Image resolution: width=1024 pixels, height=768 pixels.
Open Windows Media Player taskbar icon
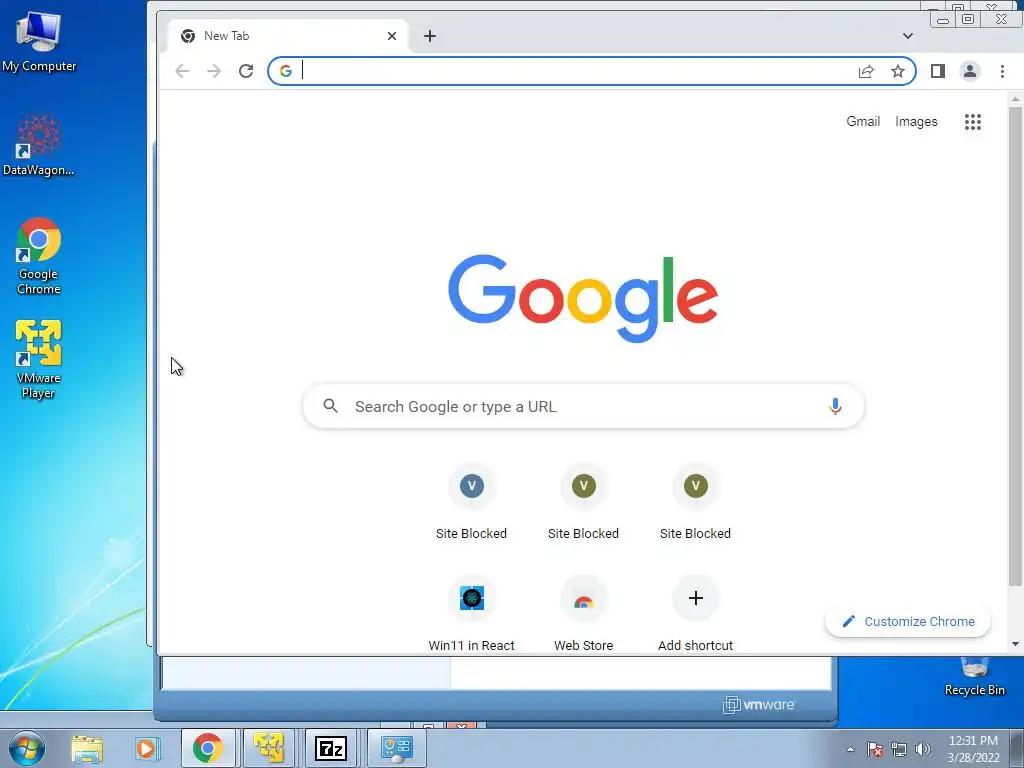146,748
